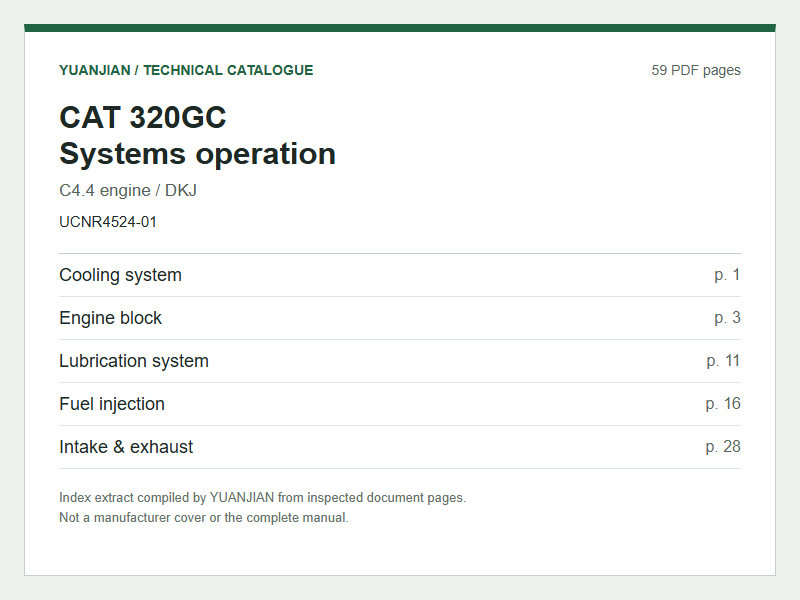Image resolution: width=800 pixels, height=600 pixels.
Task: Click page number p. 28
Action: (723, 446)
